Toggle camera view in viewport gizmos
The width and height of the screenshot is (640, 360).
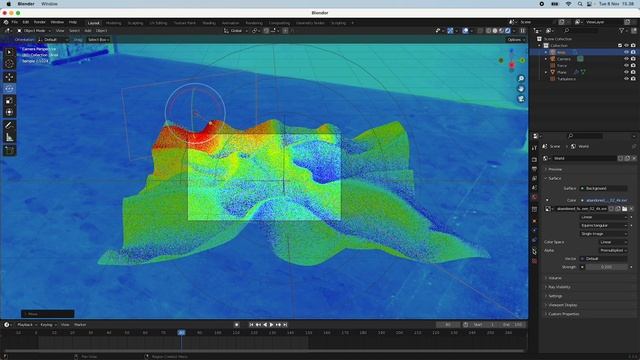521,99
